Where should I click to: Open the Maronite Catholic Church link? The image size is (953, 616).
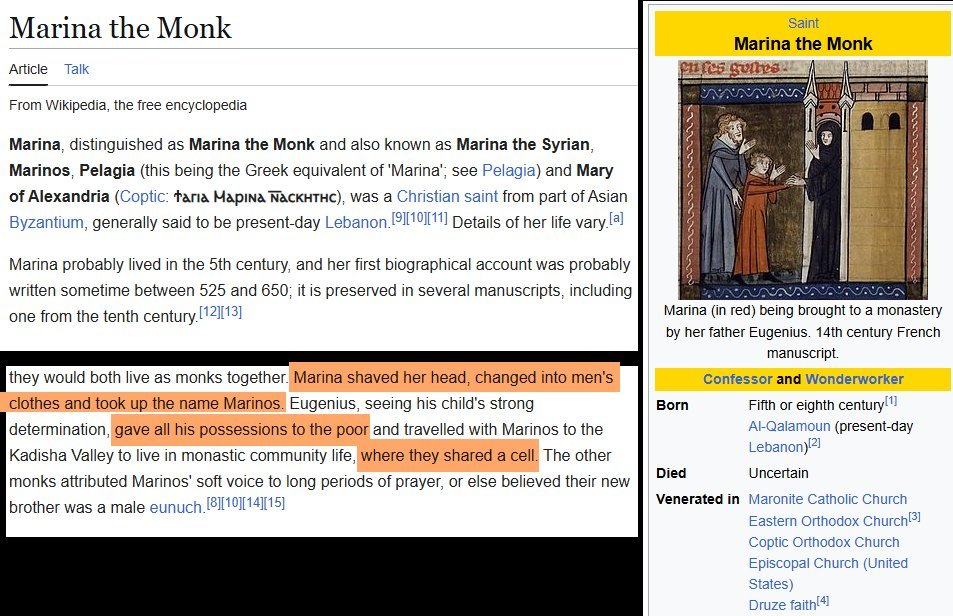(x=827, y=499)
